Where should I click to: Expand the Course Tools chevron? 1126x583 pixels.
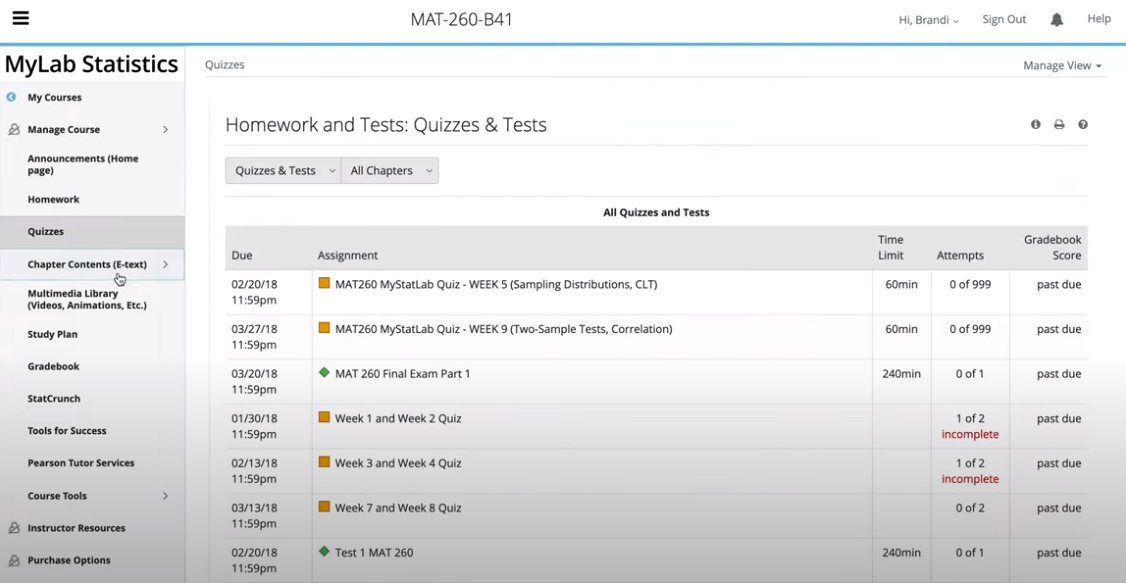[x=165, y=495]
